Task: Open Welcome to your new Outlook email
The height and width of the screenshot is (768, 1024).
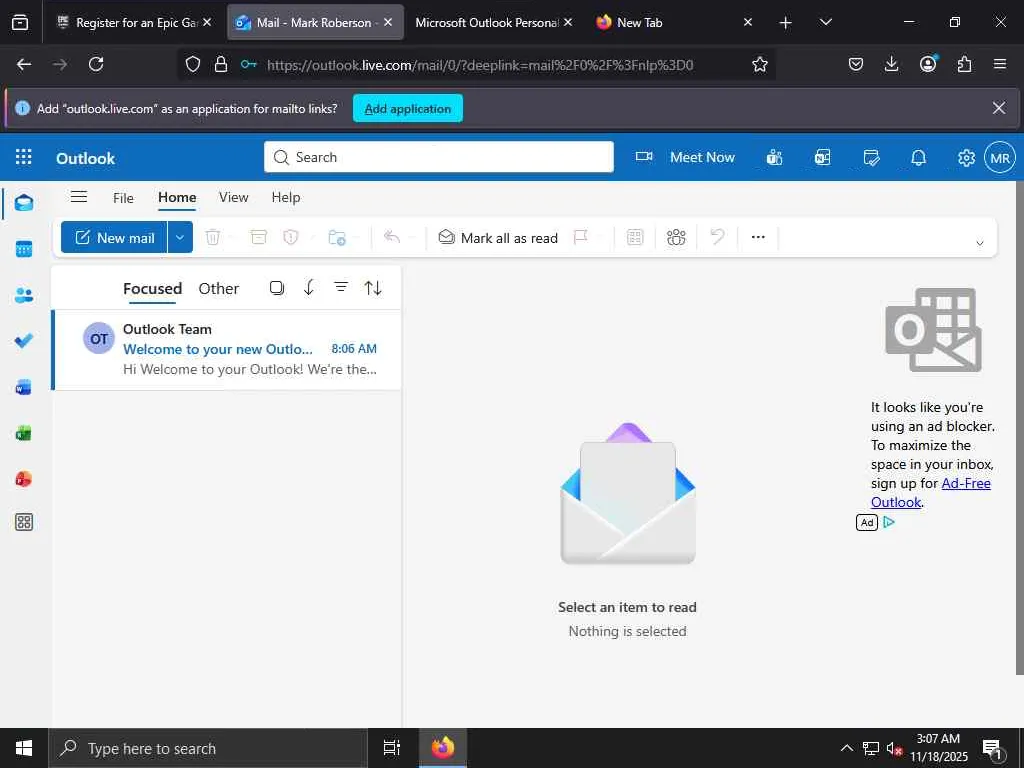Action: pos(227,349)
